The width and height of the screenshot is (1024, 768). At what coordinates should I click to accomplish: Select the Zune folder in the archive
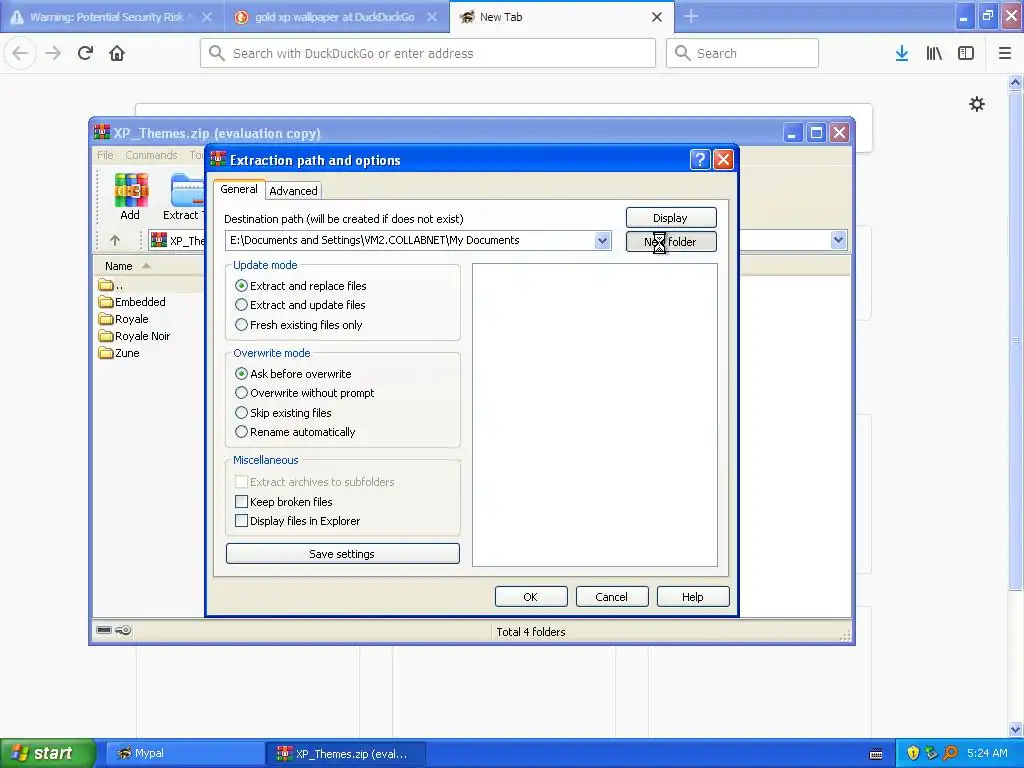(119, 353)
